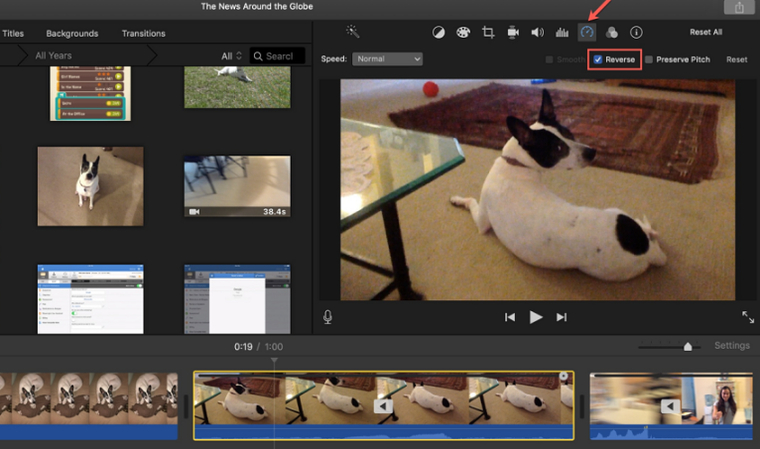Click the Reset All button
The height and width of the screenshot is (449, 760).
click(x=706, y=32)
